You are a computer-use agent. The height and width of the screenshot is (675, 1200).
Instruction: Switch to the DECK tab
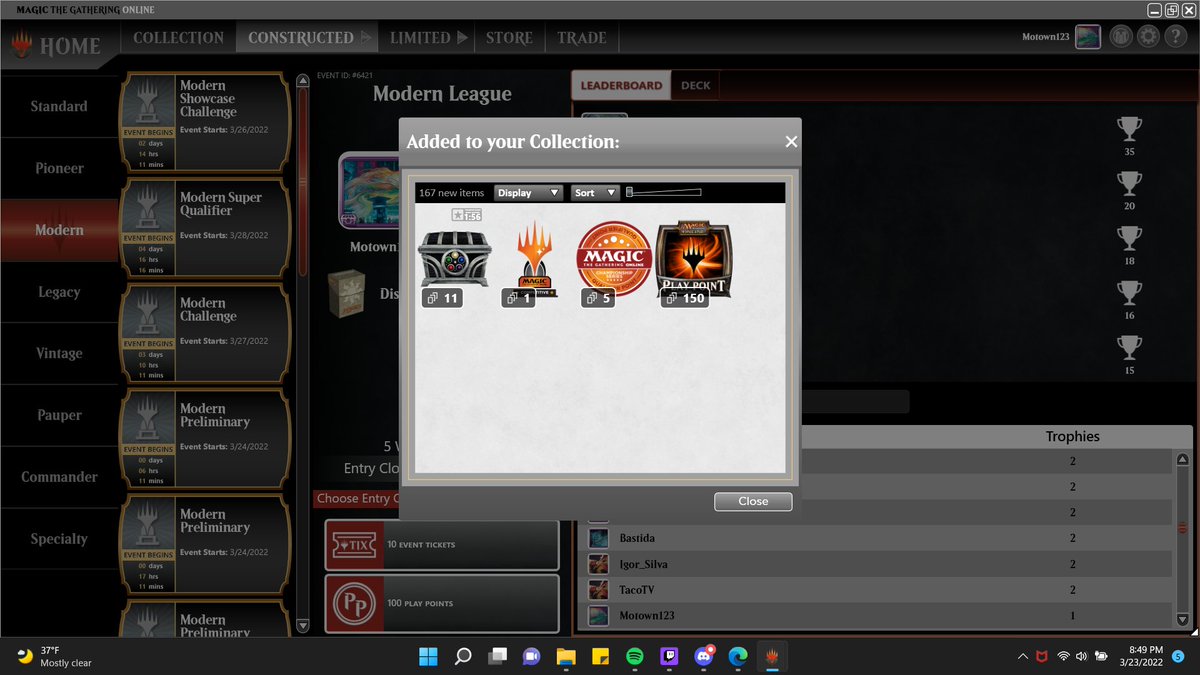[x=695, y=85]
